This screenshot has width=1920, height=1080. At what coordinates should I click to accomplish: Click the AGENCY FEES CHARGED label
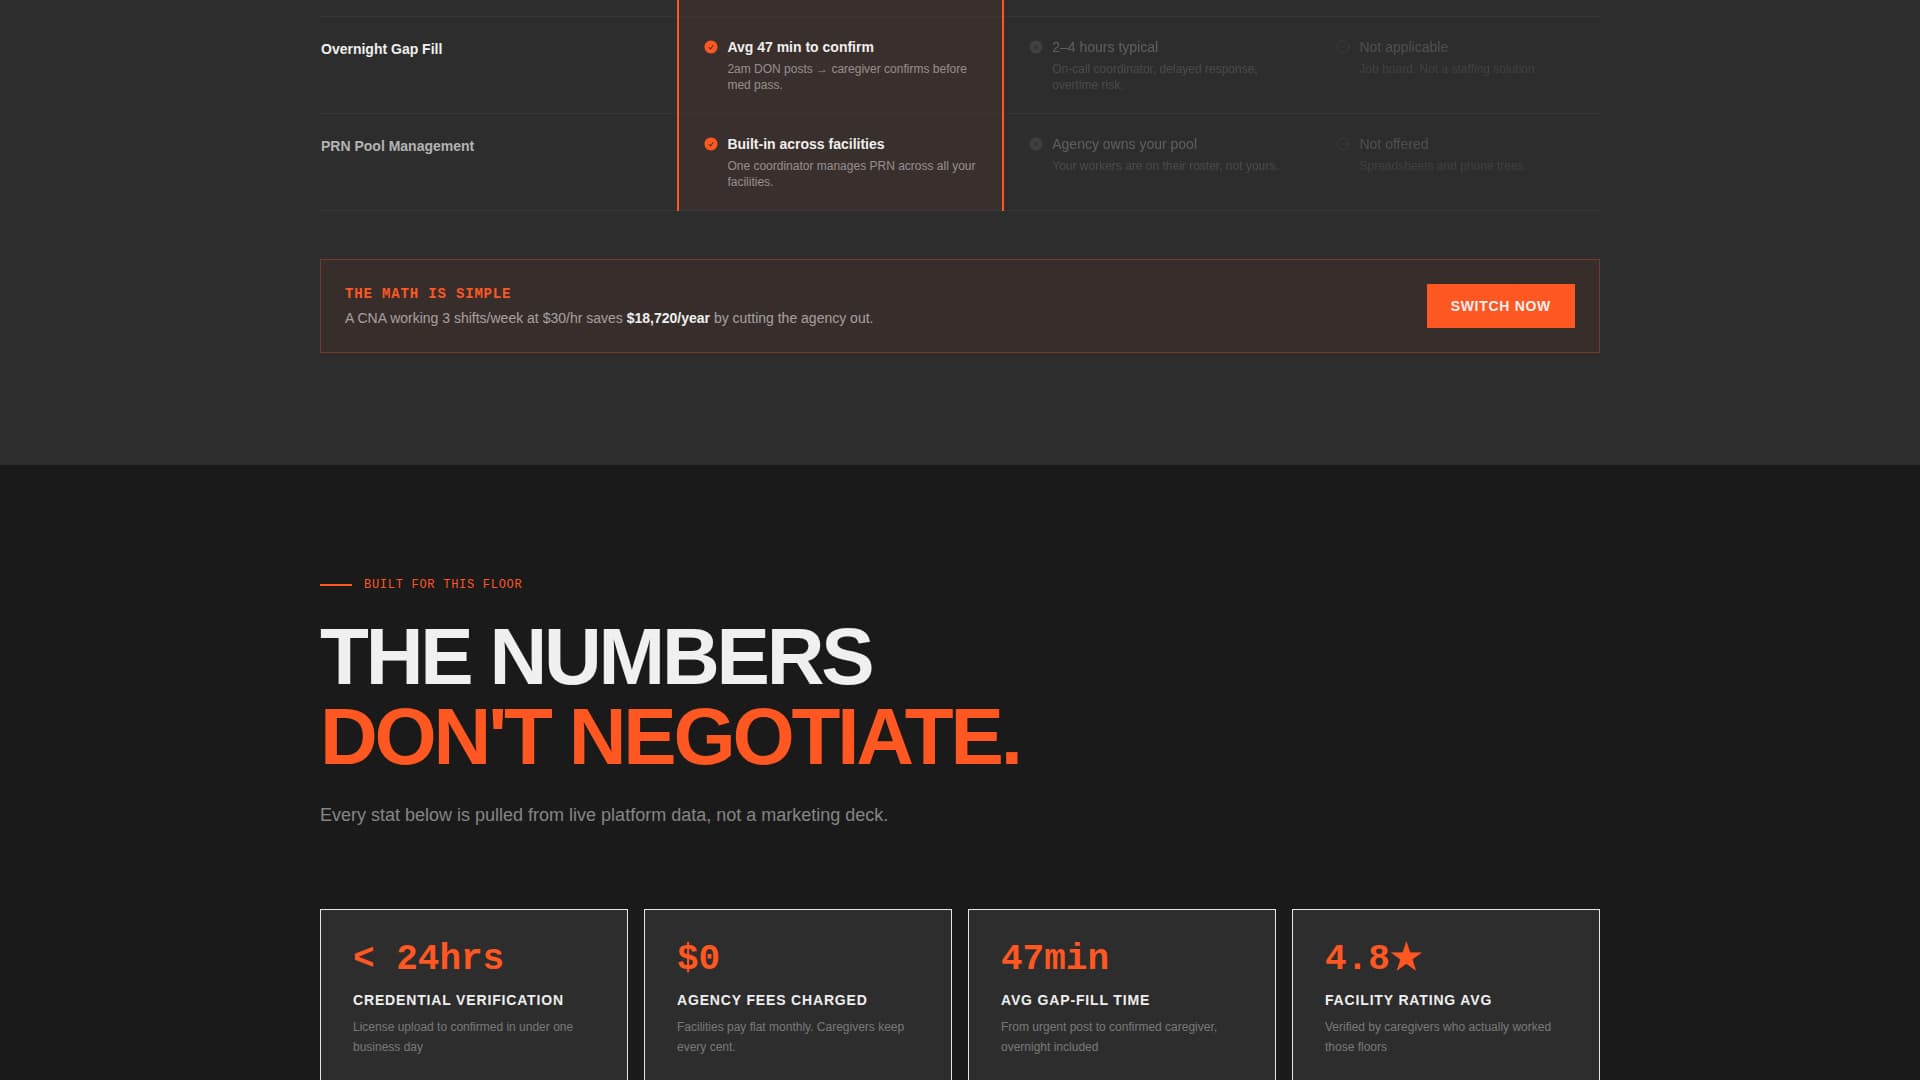pyautogui.click(x=772, y=1000)
